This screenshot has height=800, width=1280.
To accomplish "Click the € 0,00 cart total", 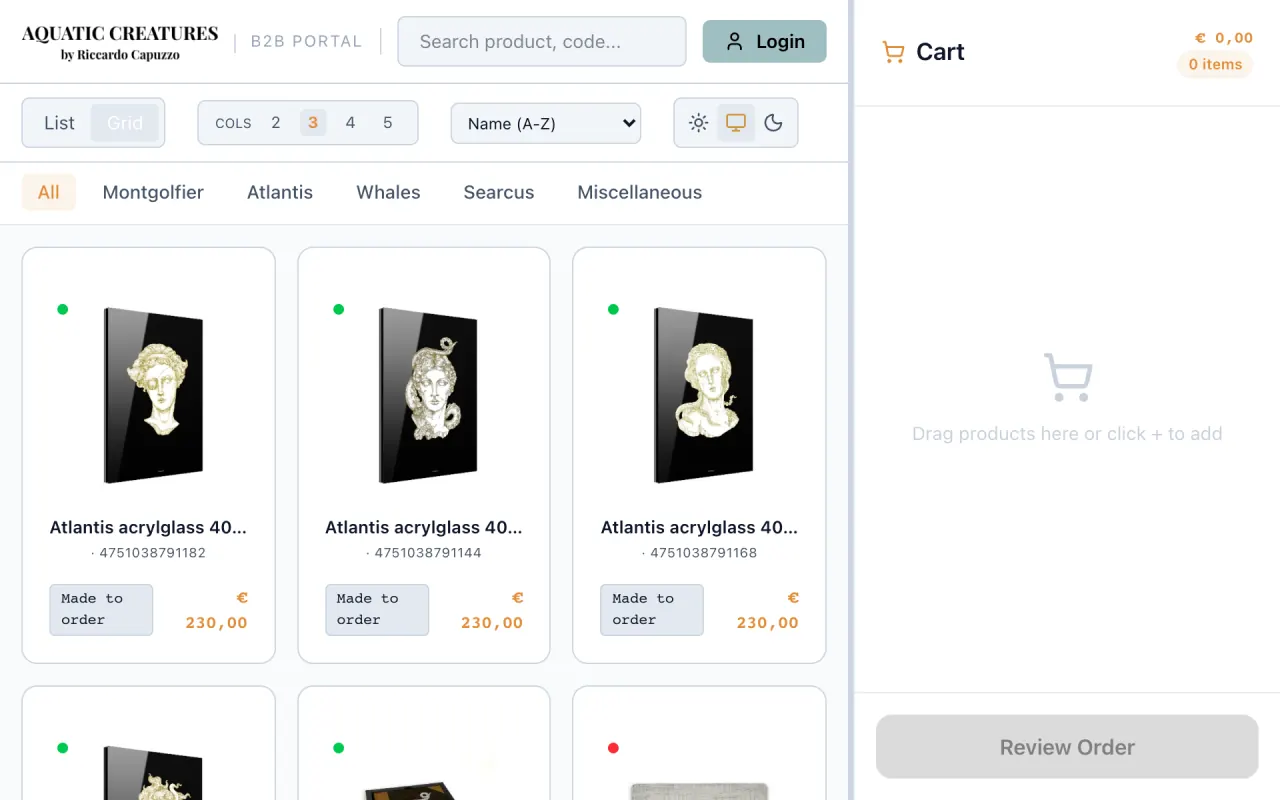I will click(x=1224, y=38).
